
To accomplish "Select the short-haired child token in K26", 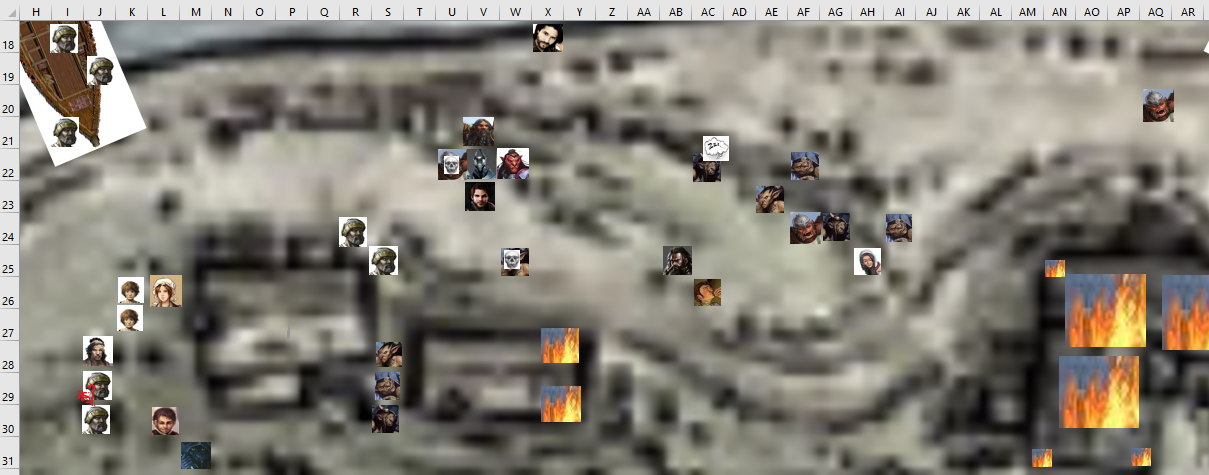I will (131, 291).
